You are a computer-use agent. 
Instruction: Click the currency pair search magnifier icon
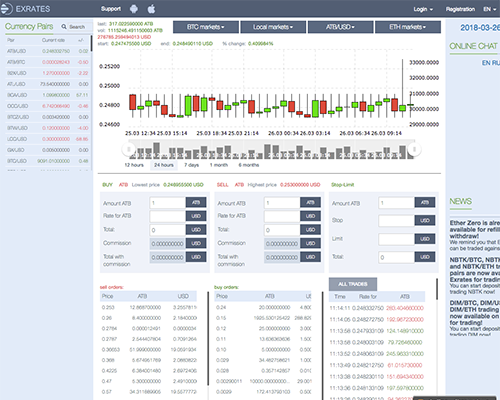click(64, 26)
